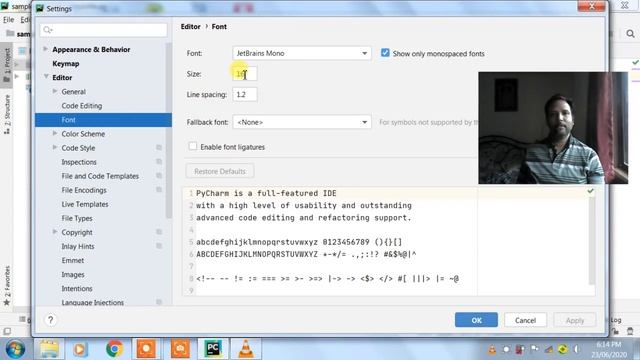Expand the Code Style subsection

55,147
